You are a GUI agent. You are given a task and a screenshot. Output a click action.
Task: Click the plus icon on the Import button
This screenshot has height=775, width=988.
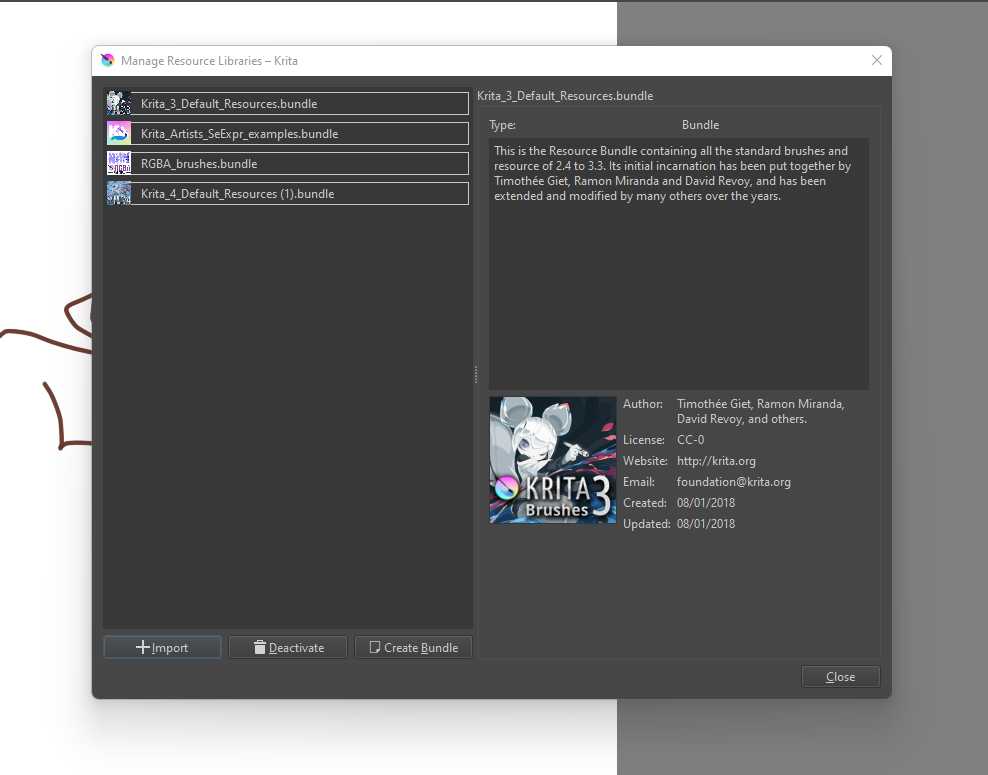[x=143, y=648]
